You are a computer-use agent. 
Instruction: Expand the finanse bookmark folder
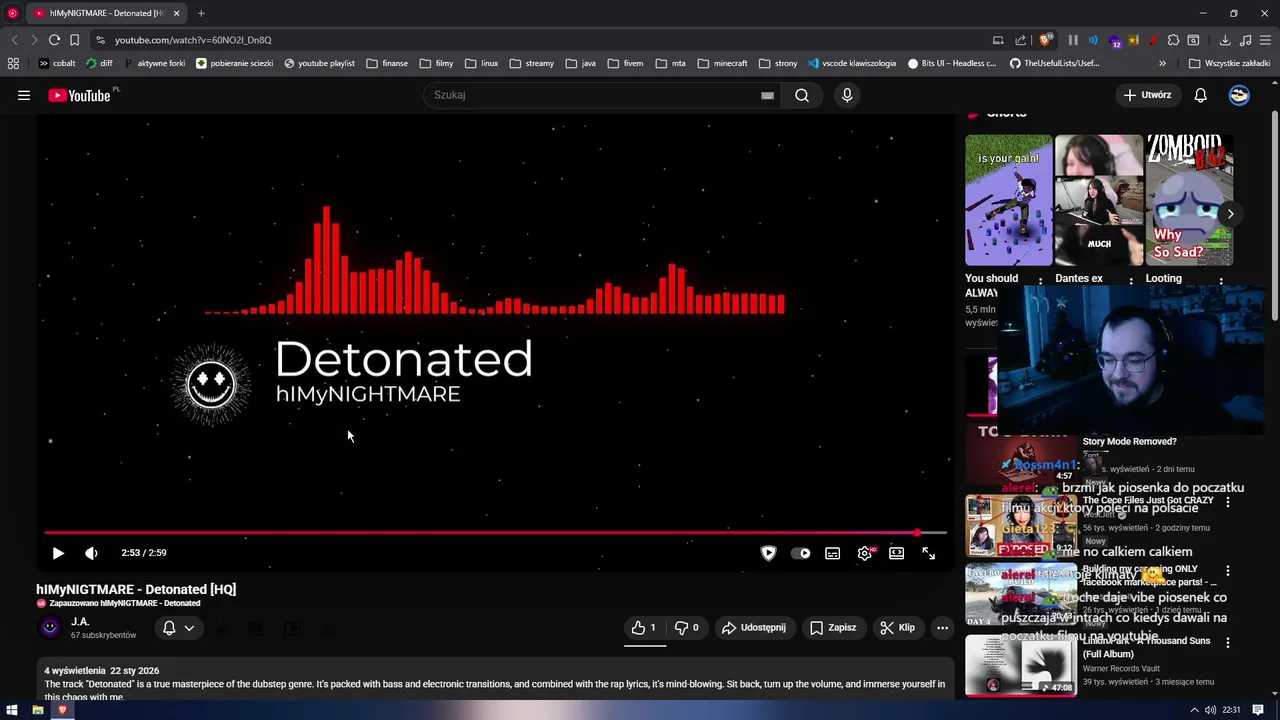tap(387, 63)
